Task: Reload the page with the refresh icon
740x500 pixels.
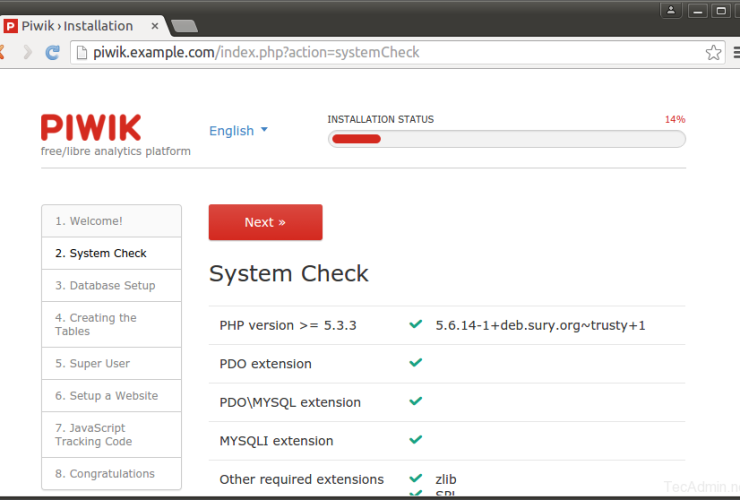Action: point(52,52)
